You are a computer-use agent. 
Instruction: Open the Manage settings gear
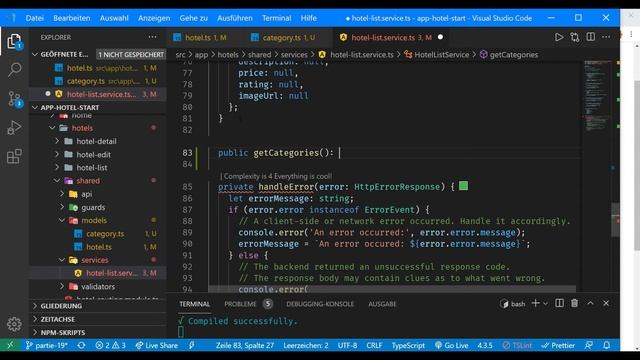point(14,324)
